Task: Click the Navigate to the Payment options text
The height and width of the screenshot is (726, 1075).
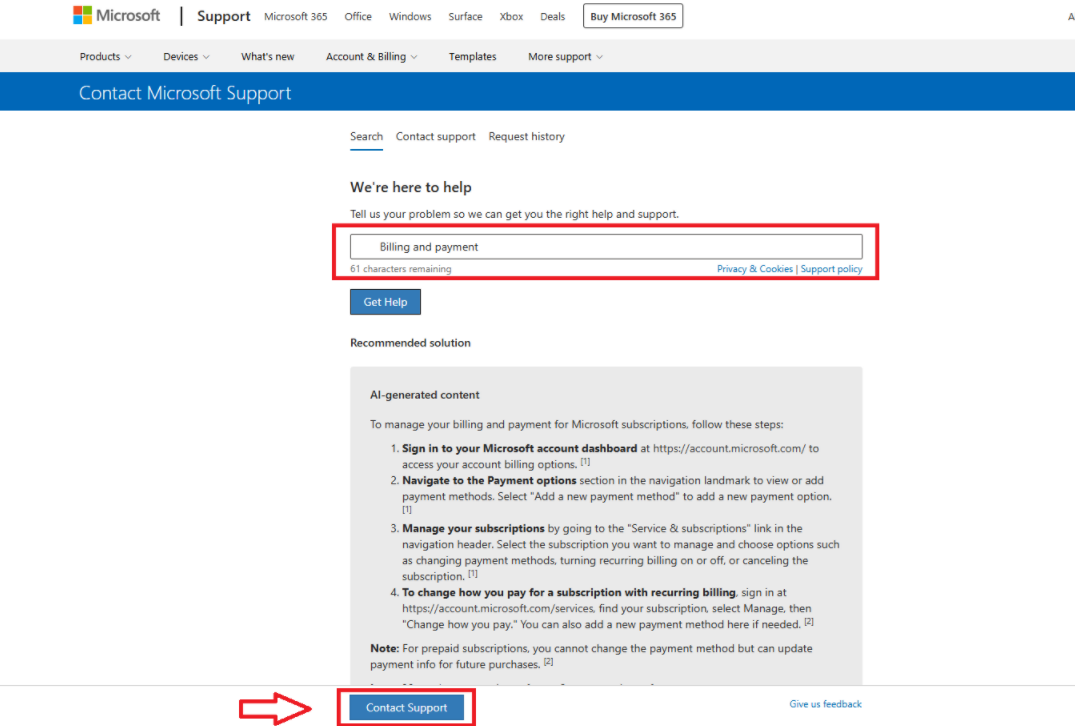Action: 489,481
